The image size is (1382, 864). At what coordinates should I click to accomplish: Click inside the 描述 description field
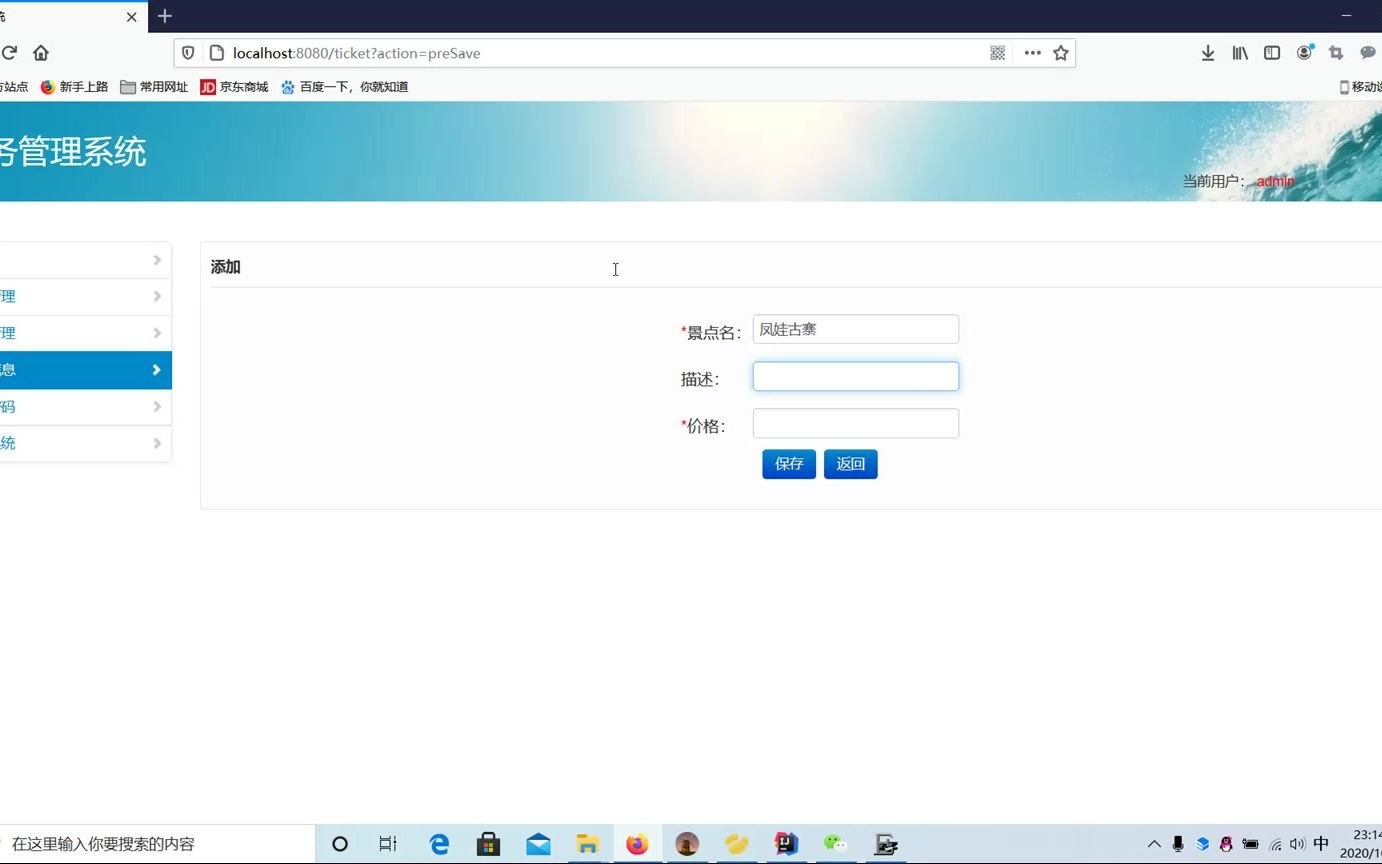pyautogui.click(x=855, y=376)
